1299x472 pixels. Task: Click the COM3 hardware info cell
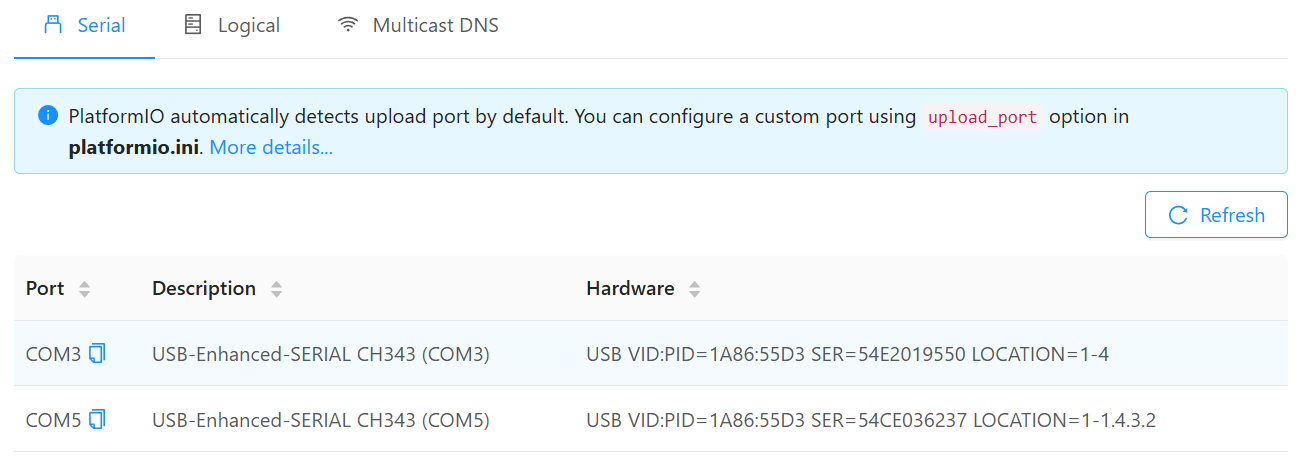(847, 354)
